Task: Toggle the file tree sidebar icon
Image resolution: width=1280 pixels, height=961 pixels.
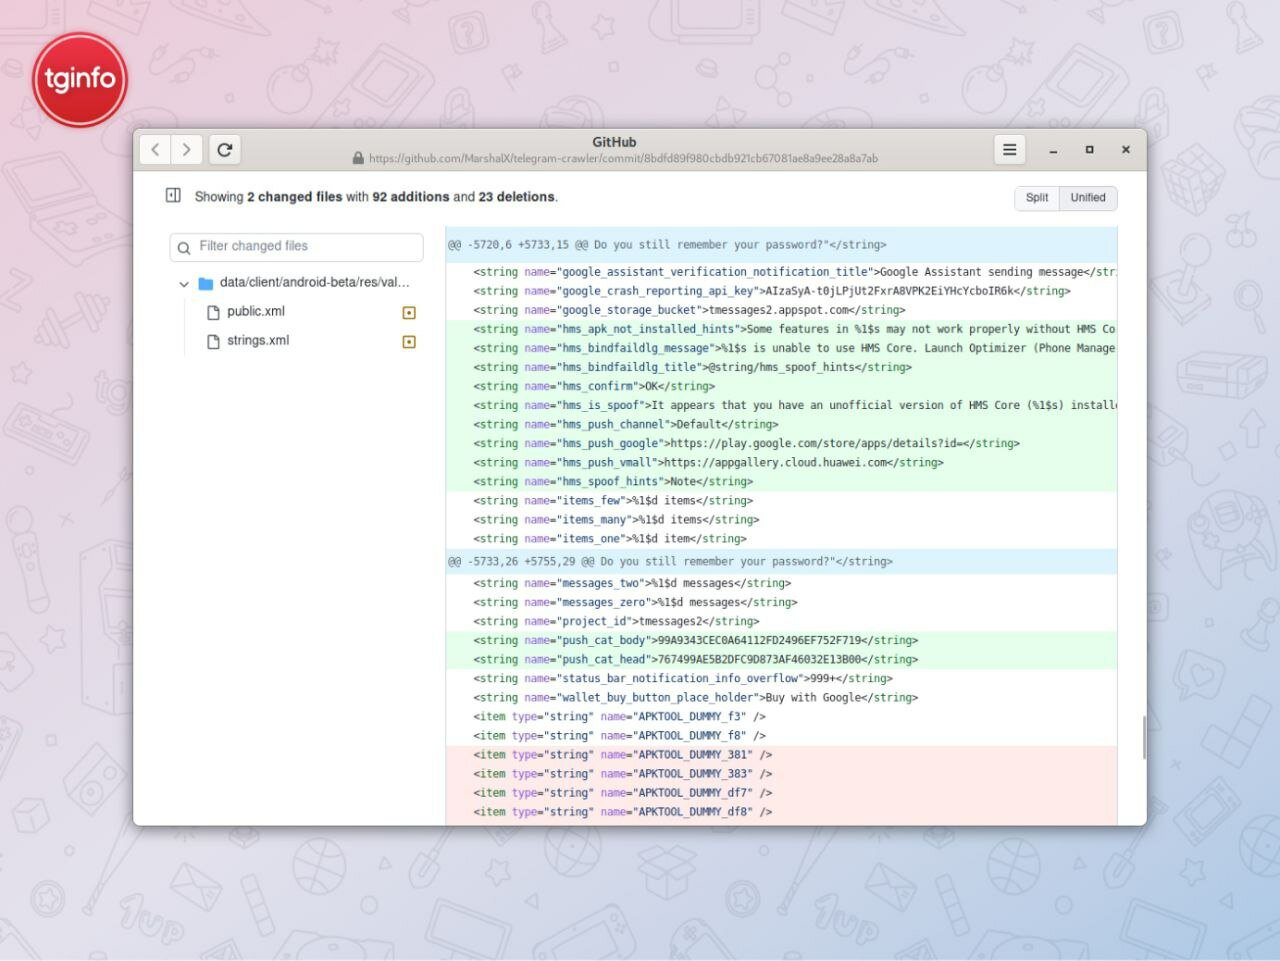Action: point(173,196)
